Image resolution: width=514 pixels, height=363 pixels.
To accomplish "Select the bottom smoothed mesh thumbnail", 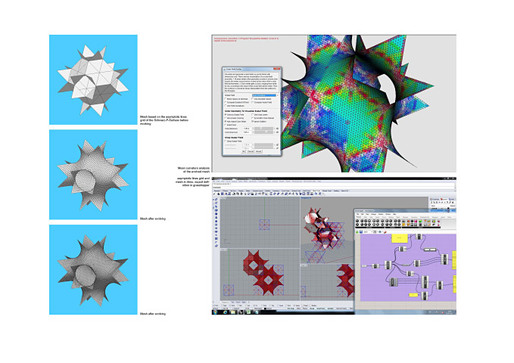I will point(93,270).
